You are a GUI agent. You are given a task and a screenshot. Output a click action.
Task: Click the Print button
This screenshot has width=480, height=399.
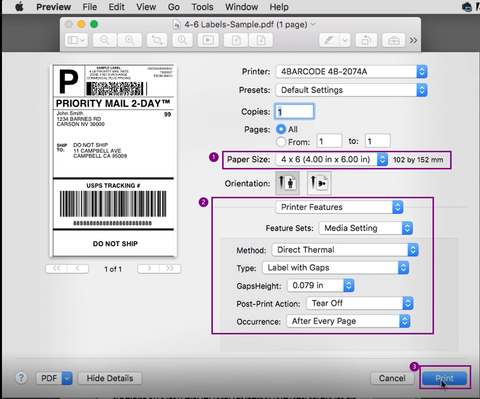444,378
